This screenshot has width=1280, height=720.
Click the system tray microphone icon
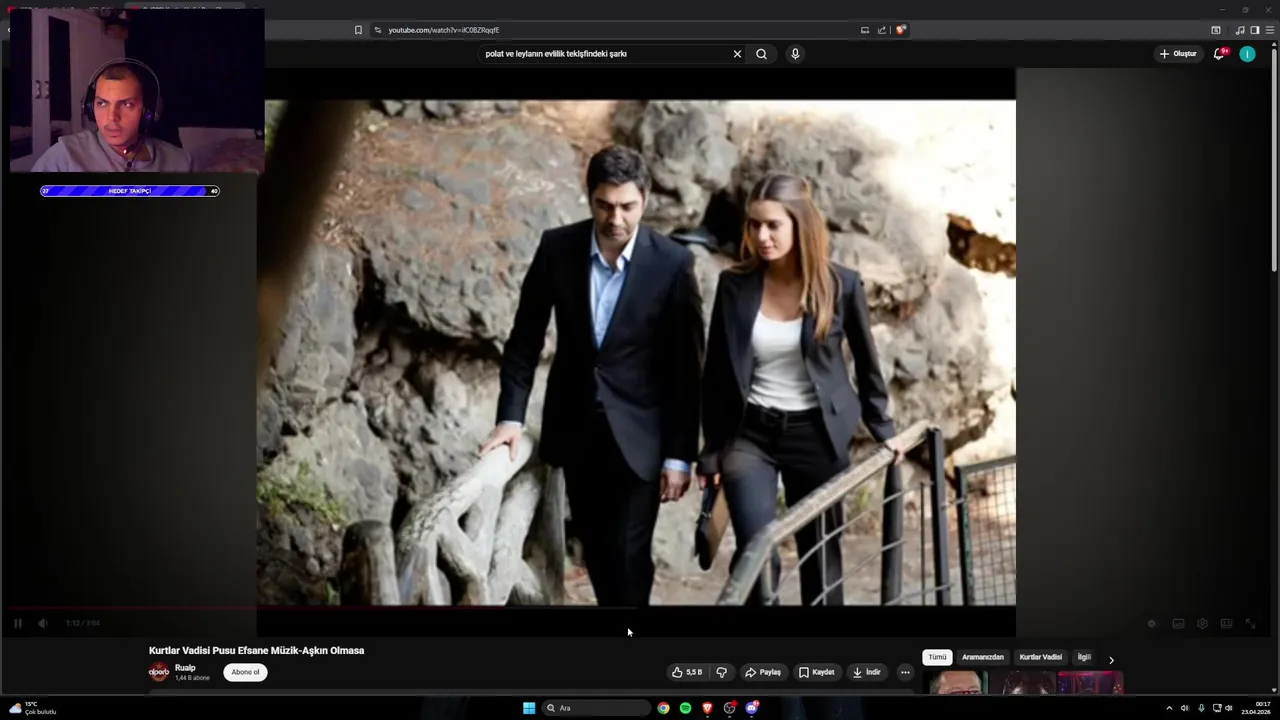[x=1201, y=708]
